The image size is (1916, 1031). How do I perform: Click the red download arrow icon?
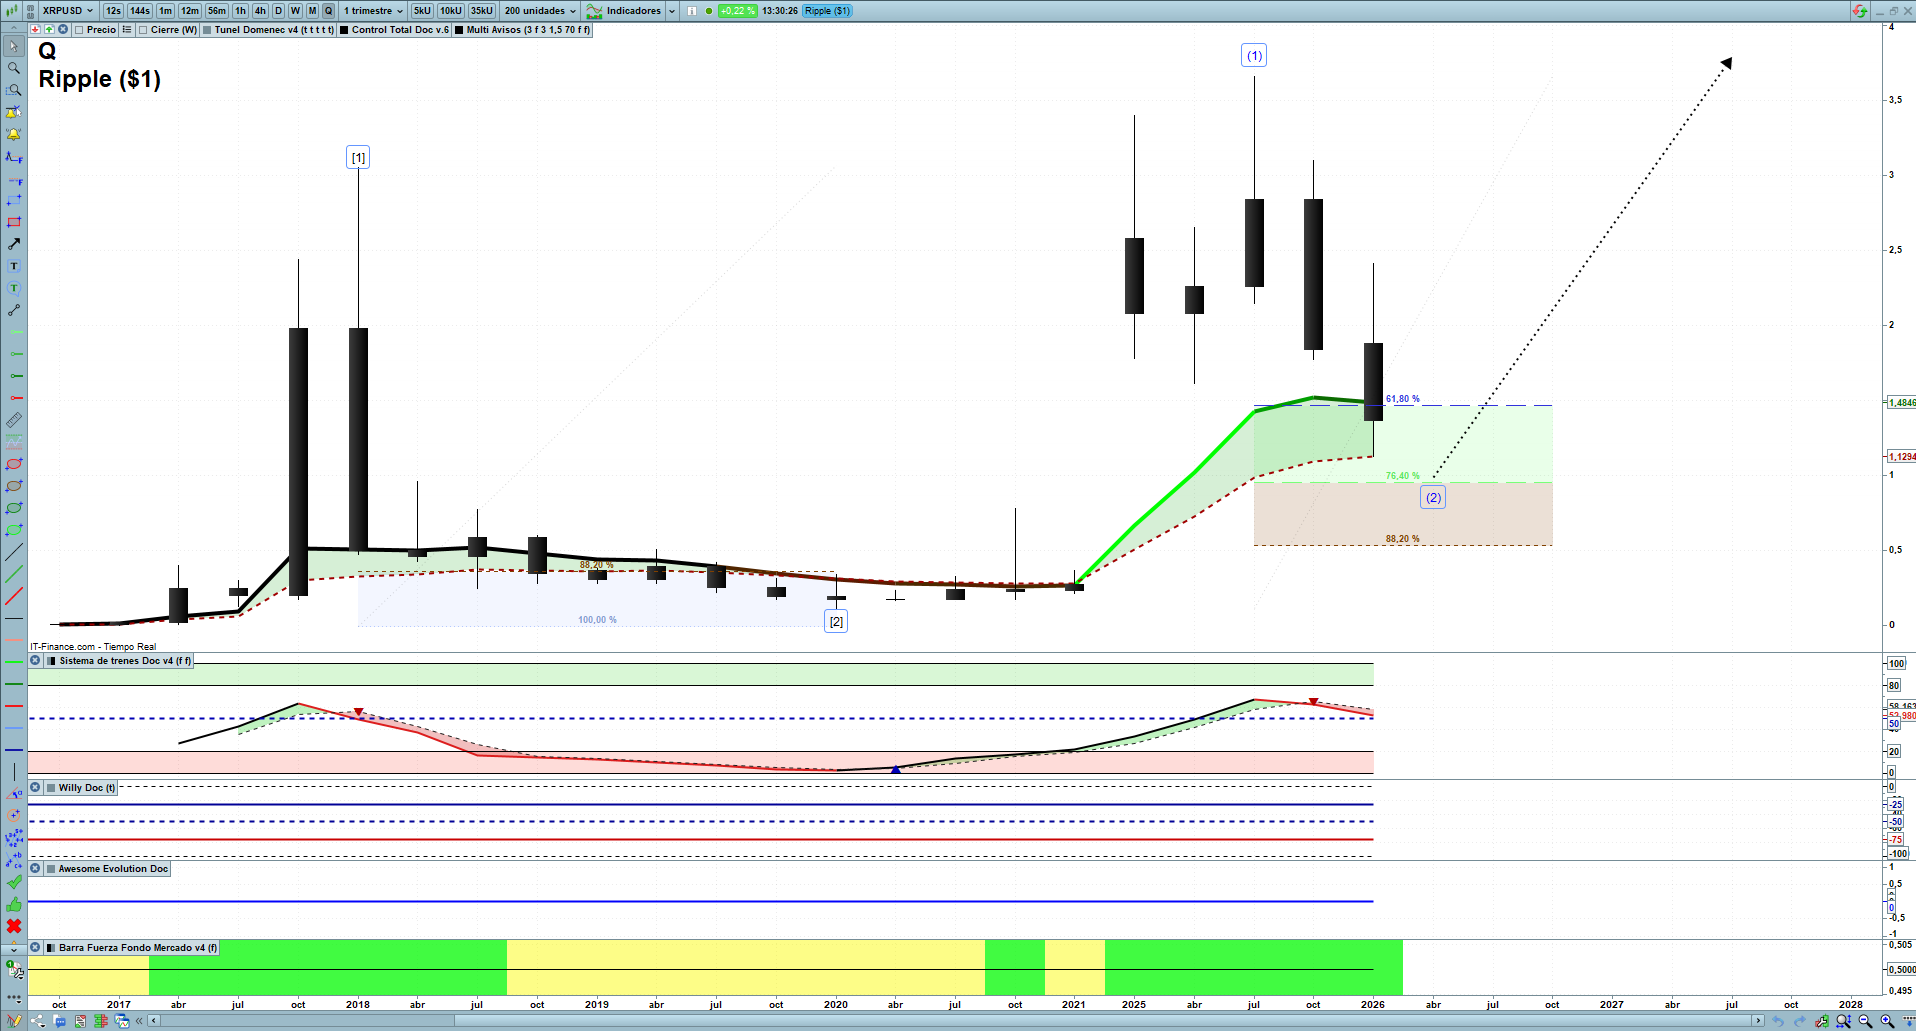35,30
